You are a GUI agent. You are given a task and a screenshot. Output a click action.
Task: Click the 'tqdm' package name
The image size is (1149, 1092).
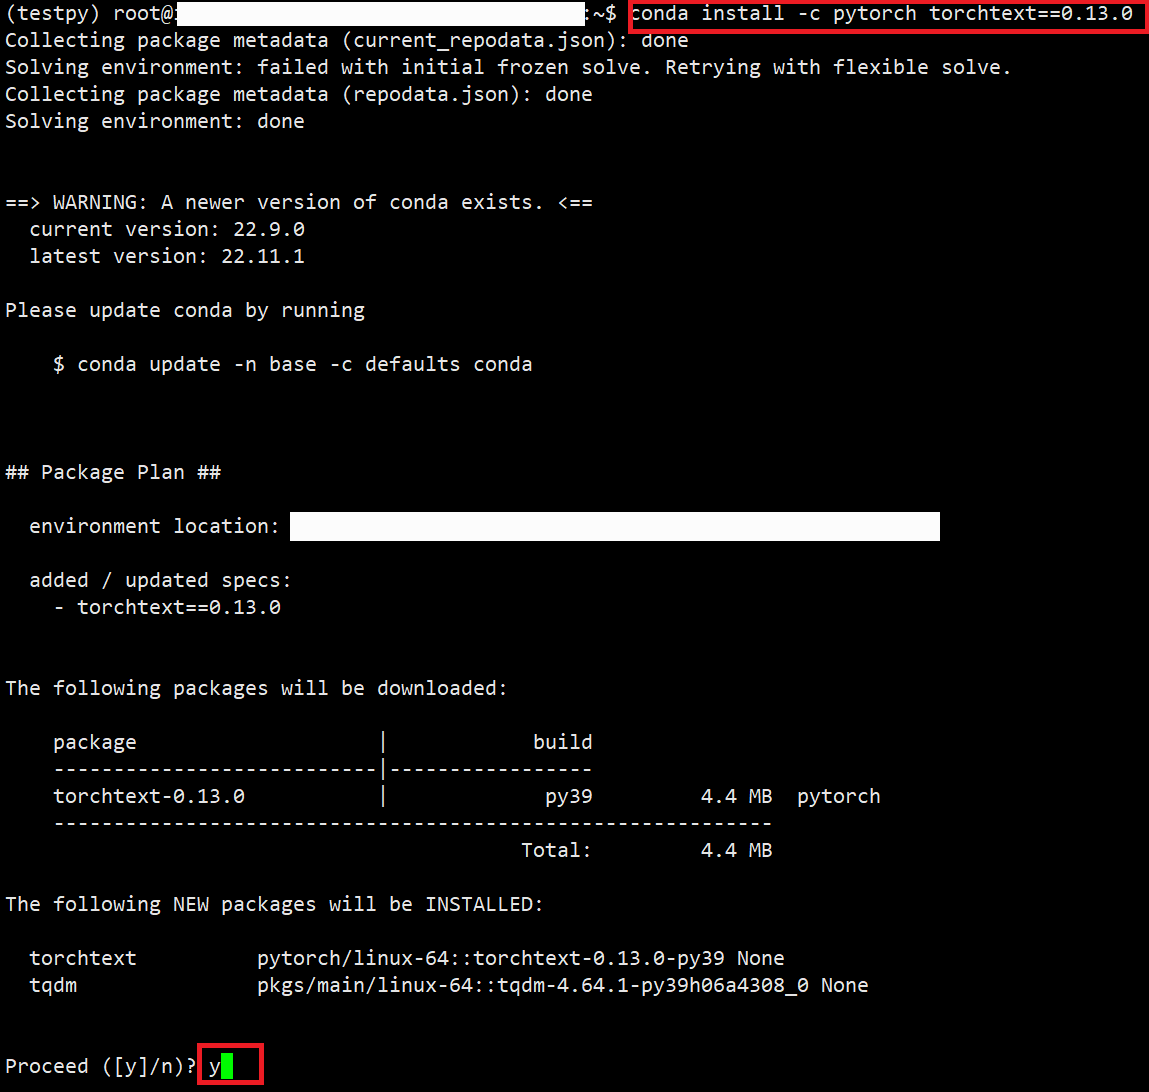click(x=53, y=986)
